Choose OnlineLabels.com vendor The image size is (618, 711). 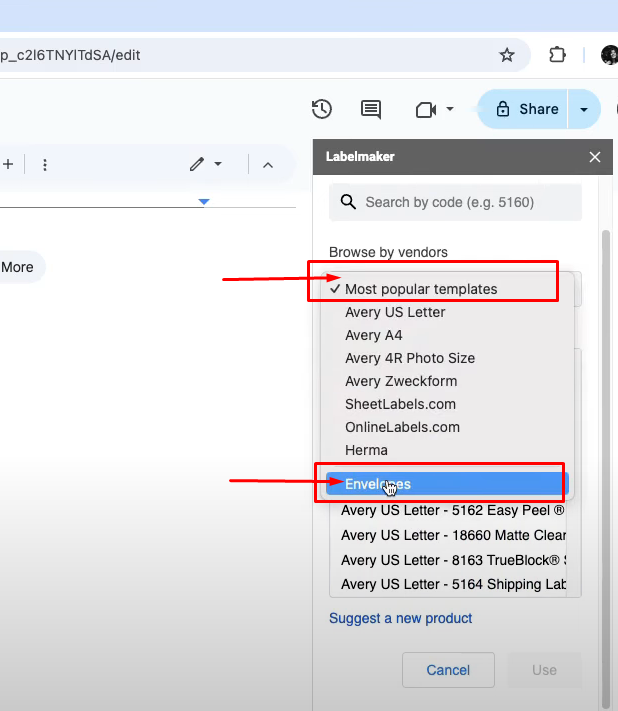447,427
